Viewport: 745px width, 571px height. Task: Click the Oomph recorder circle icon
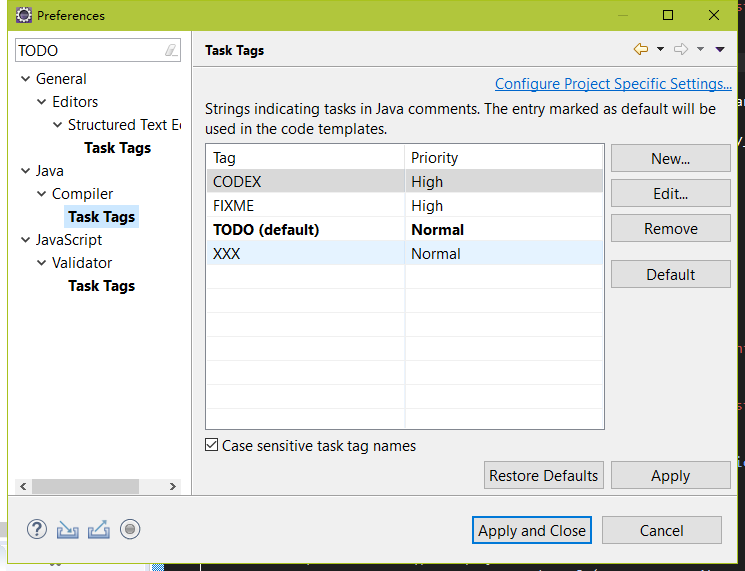pyautogui.click(x=130, y=529)
